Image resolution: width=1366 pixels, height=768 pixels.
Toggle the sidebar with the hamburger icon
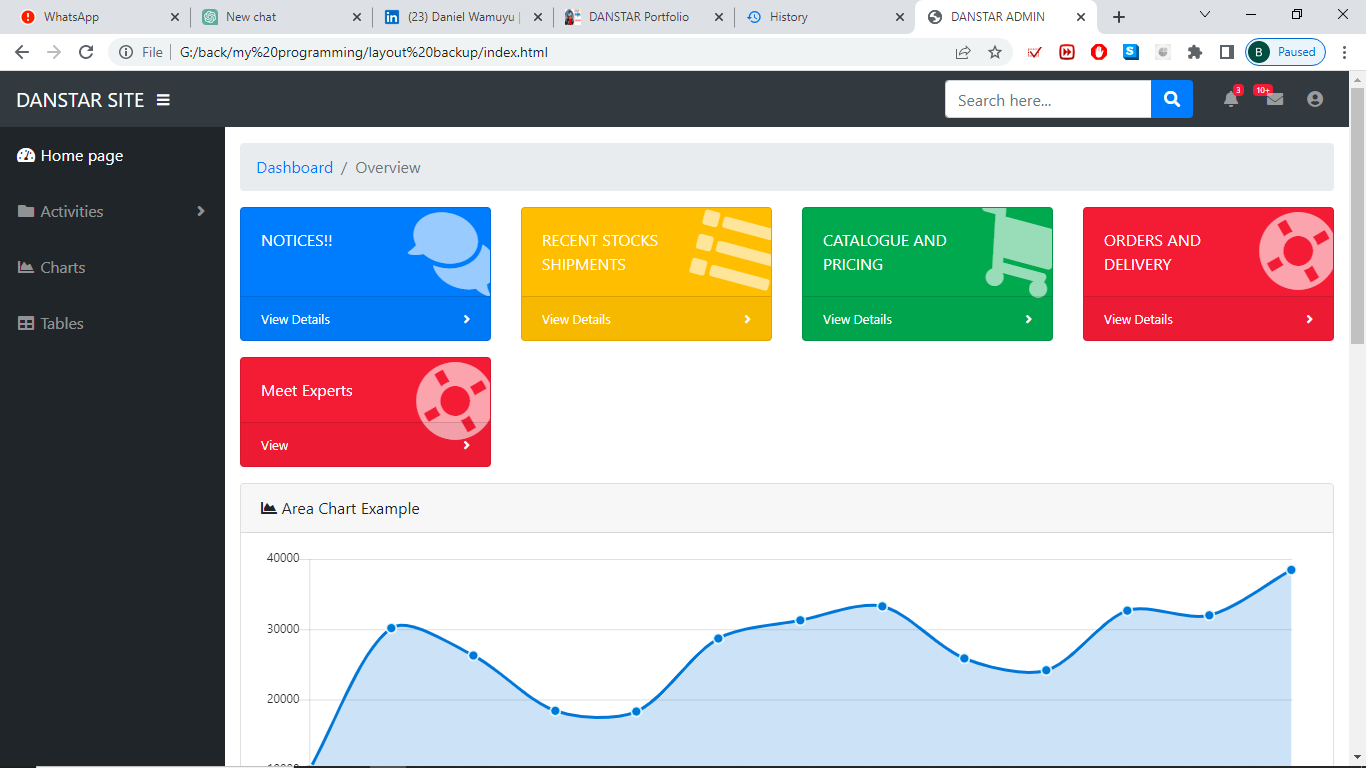163,100
